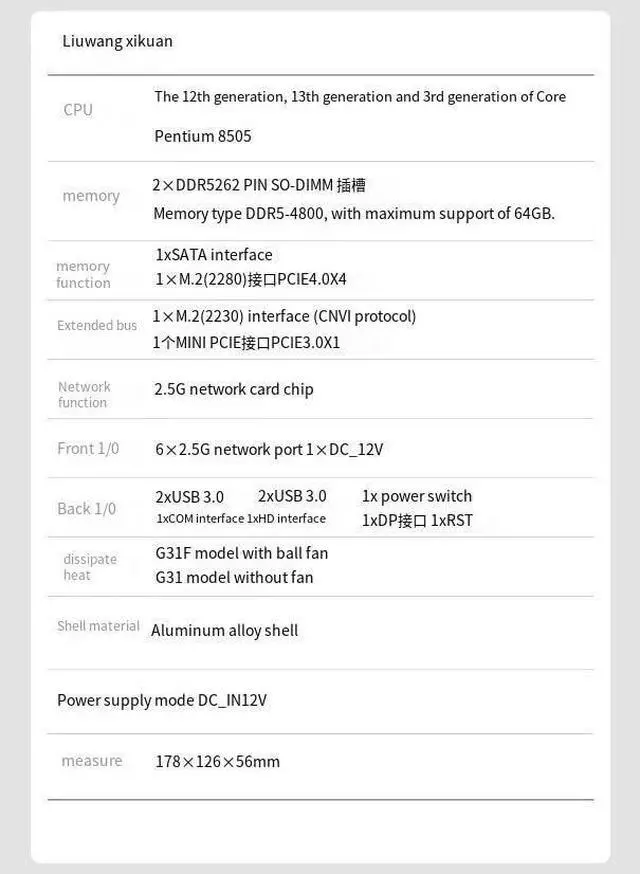This screenshot has height=874, width=640.
Task: Select the MINI PCIE3.0X1 line
Action: point(246,342)
